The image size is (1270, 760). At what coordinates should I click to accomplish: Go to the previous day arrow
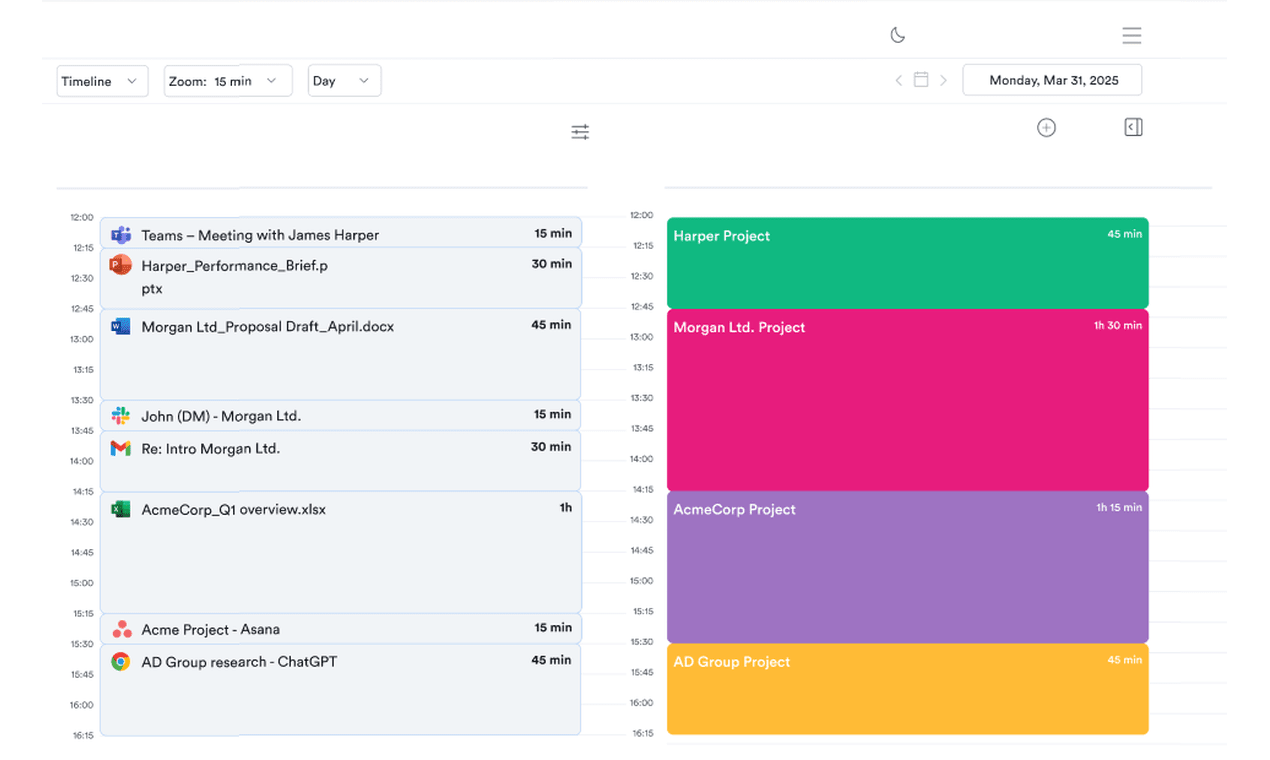point(898,80)
